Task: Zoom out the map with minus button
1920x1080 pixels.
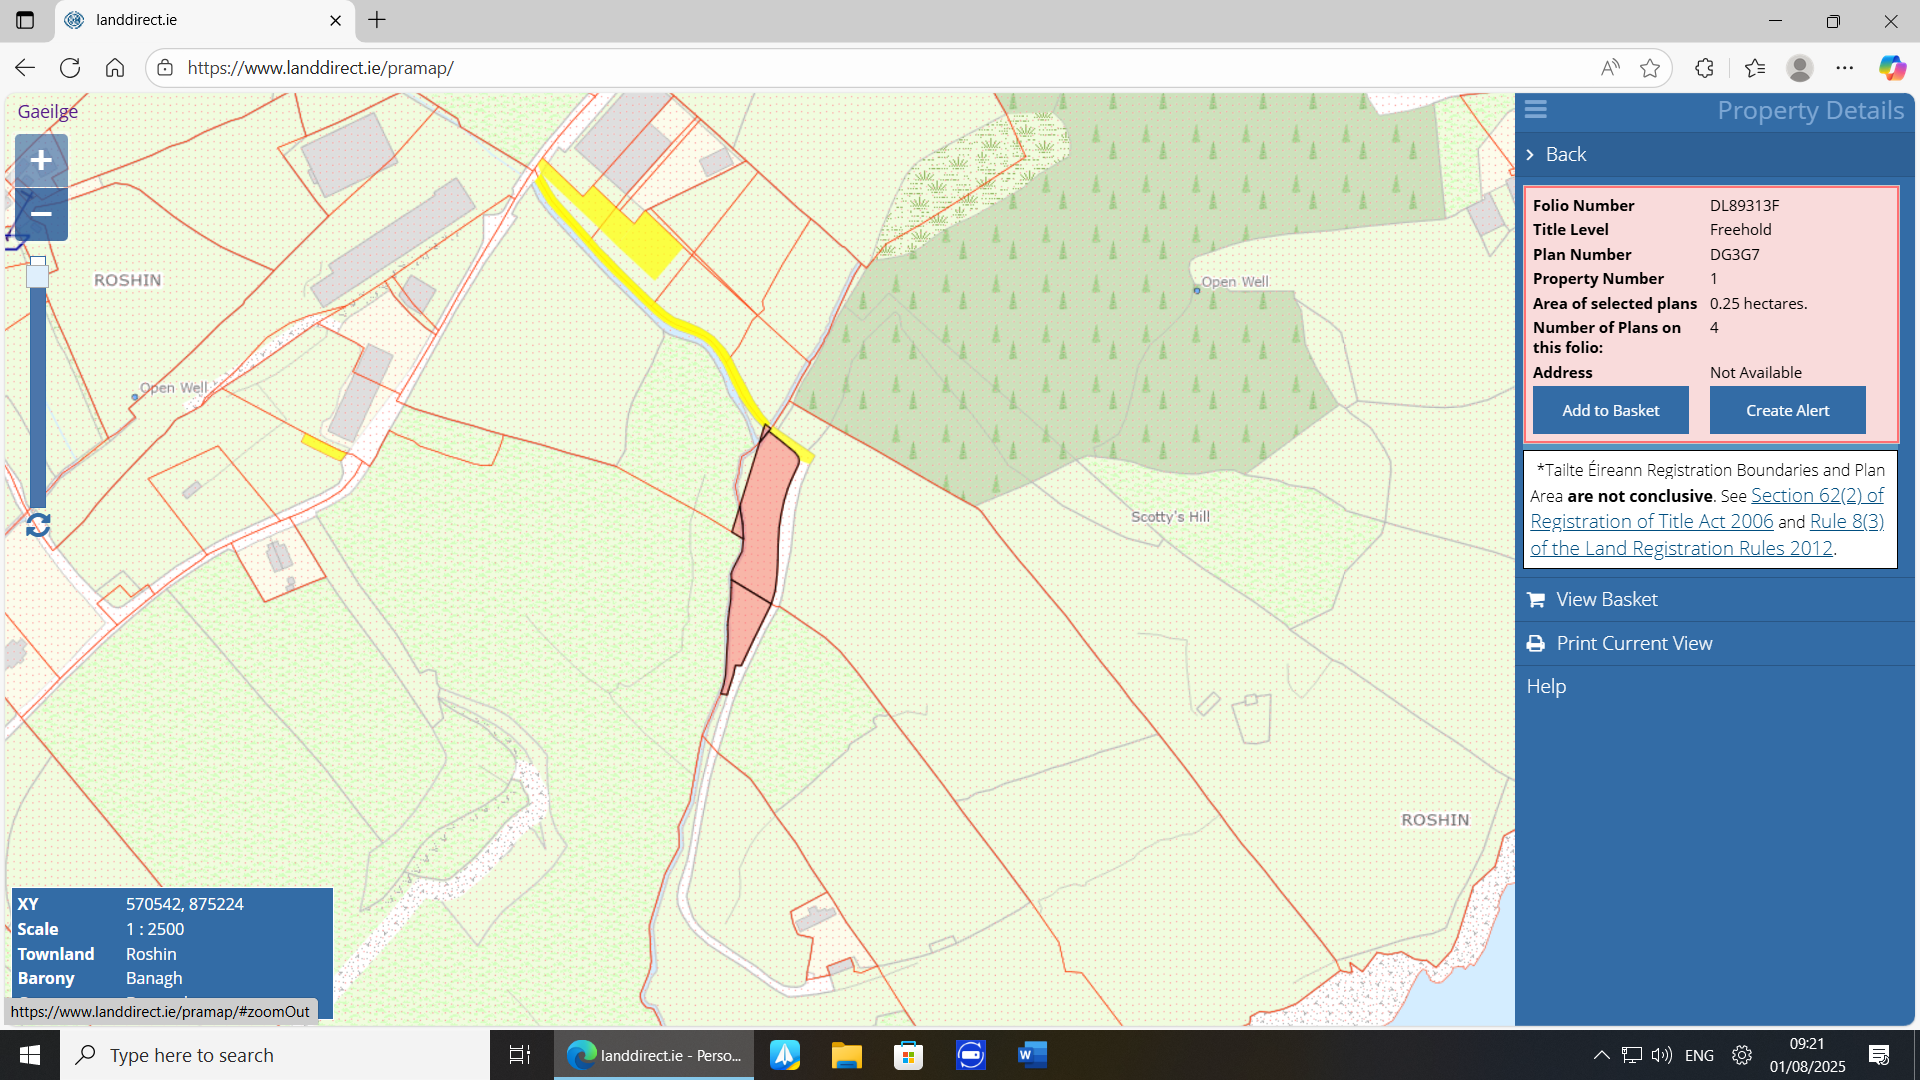Action: coord(41,214)
